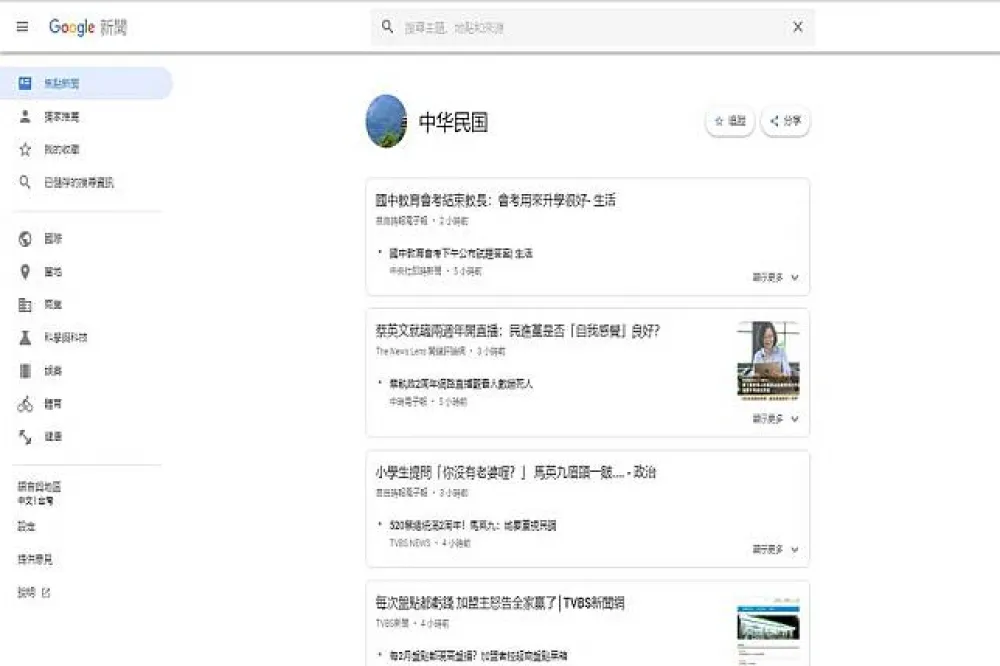Expand show more on 蔡英文 card
This screenshot has height=666, width=1000.
point(776,419)
